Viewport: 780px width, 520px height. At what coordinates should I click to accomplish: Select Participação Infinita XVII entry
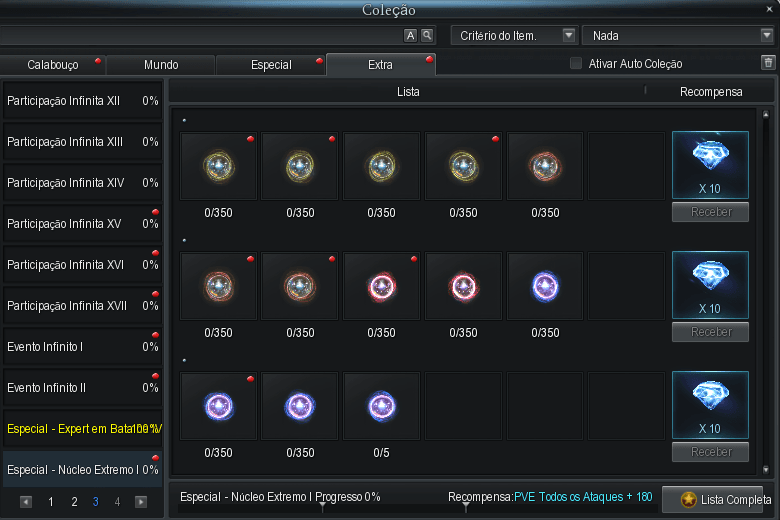[83, 306]
